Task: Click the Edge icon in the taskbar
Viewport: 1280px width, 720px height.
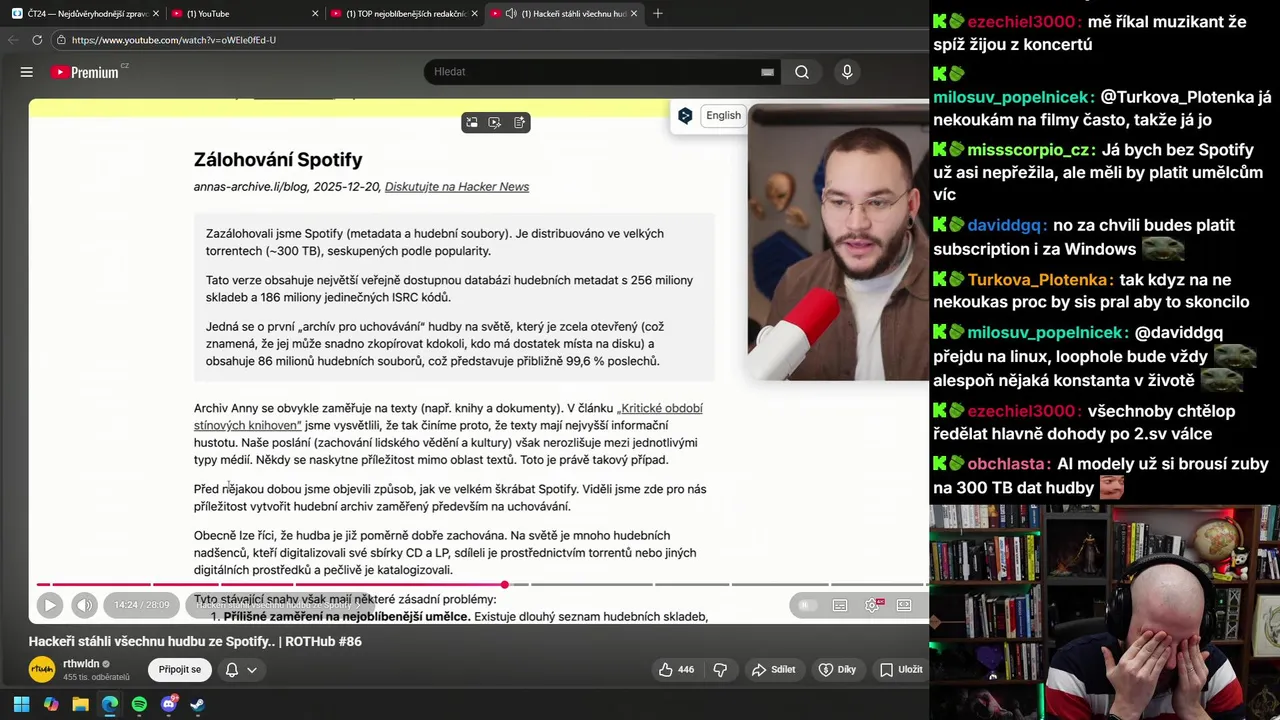Action: (110, 704)
